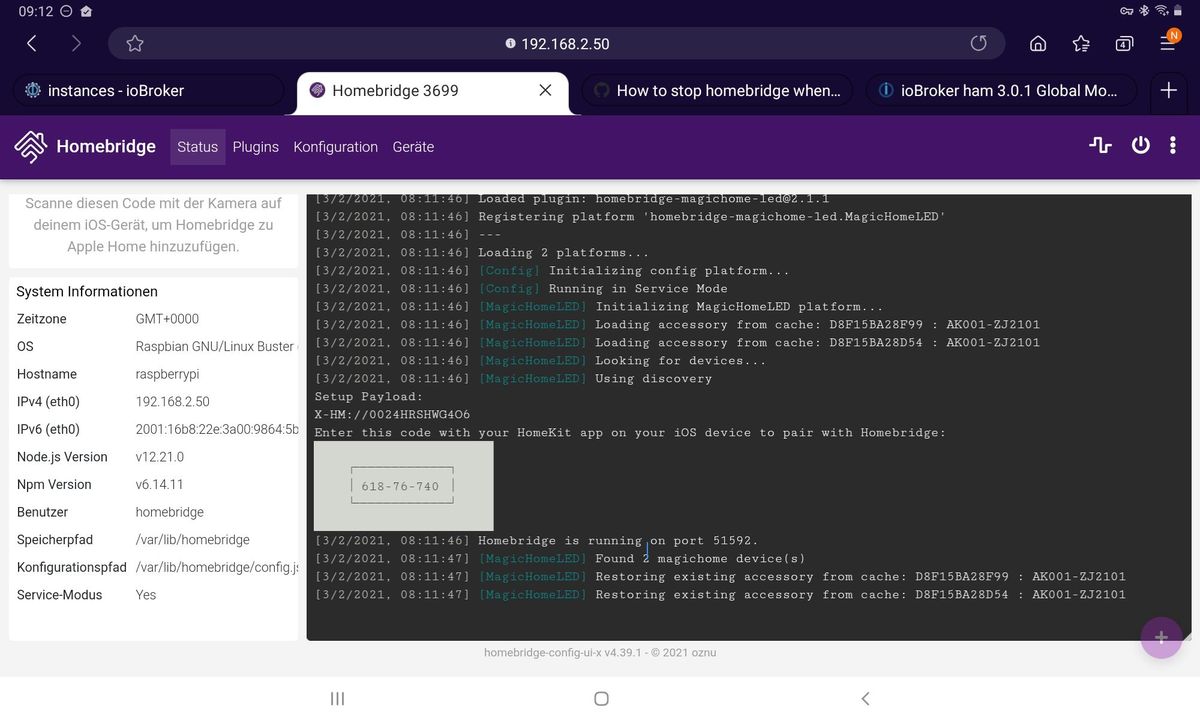1200x720 pixels.
Task: Click hostname value raspberrypi
Action: tap(169, 374)
